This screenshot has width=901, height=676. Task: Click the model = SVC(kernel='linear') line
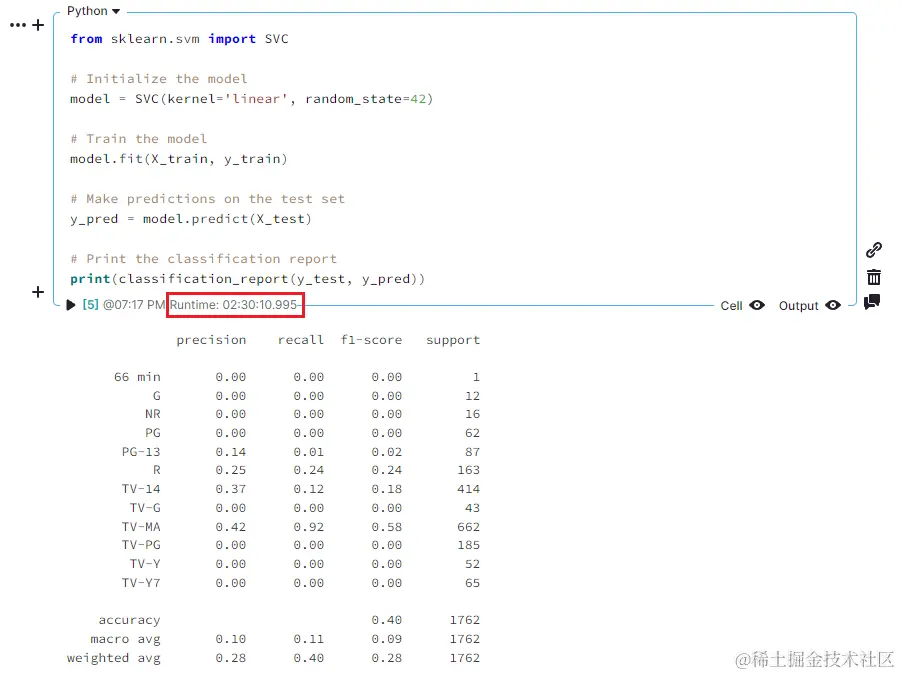click(251, 99)
